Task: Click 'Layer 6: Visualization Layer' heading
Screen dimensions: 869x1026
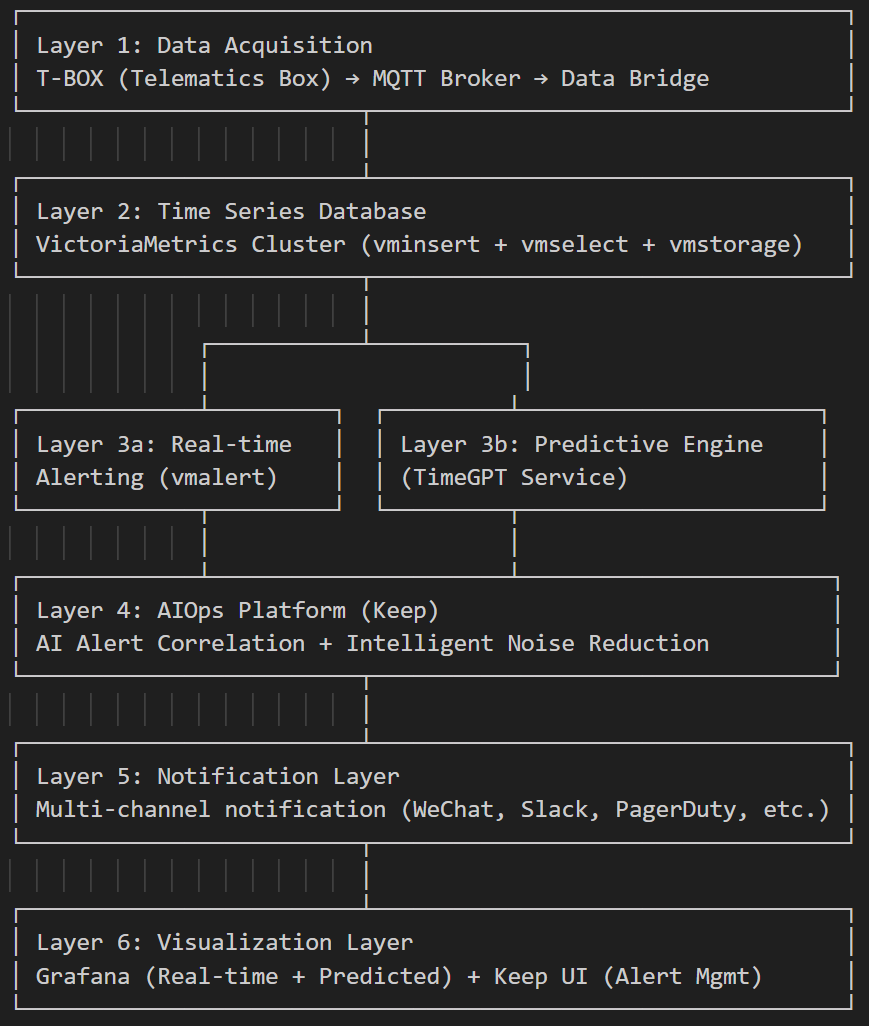Action: point(224,942)
